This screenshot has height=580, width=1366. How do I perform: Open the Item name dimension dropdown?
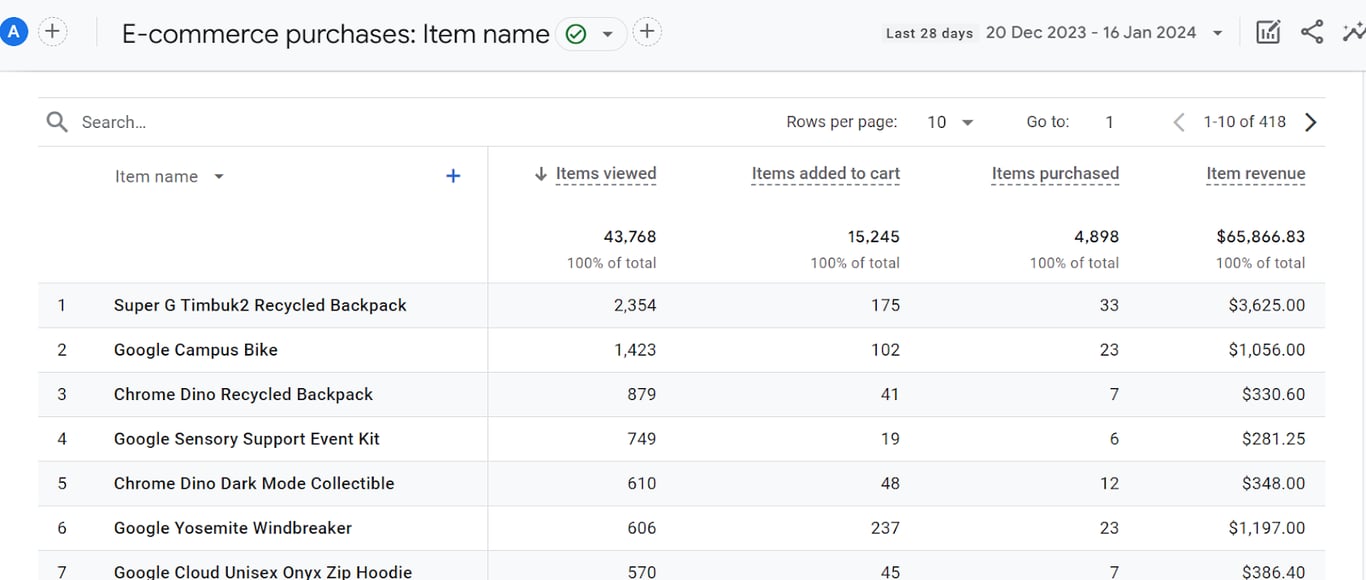pyautogui.click(x=170, y=177)
